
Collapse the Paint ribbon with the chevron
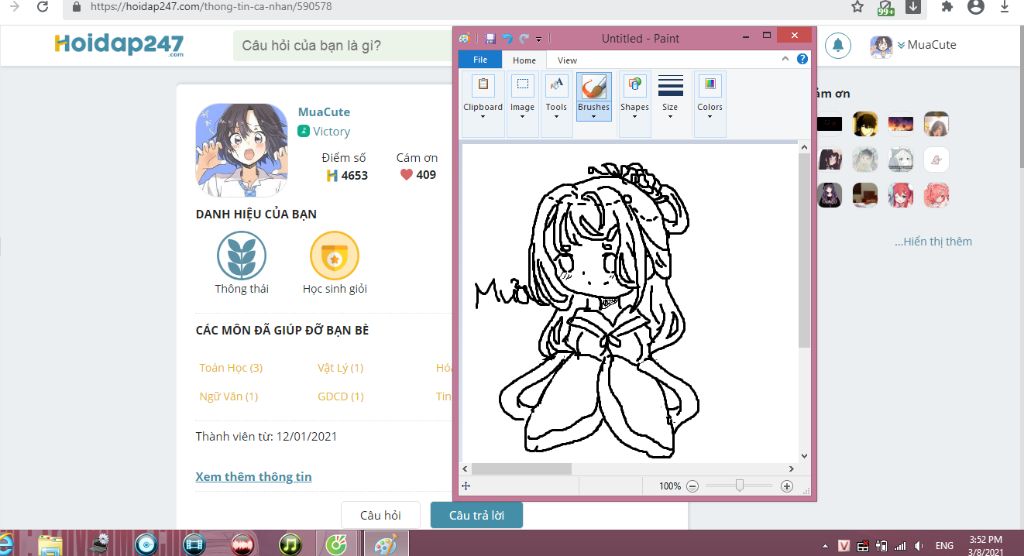point(785,59)
